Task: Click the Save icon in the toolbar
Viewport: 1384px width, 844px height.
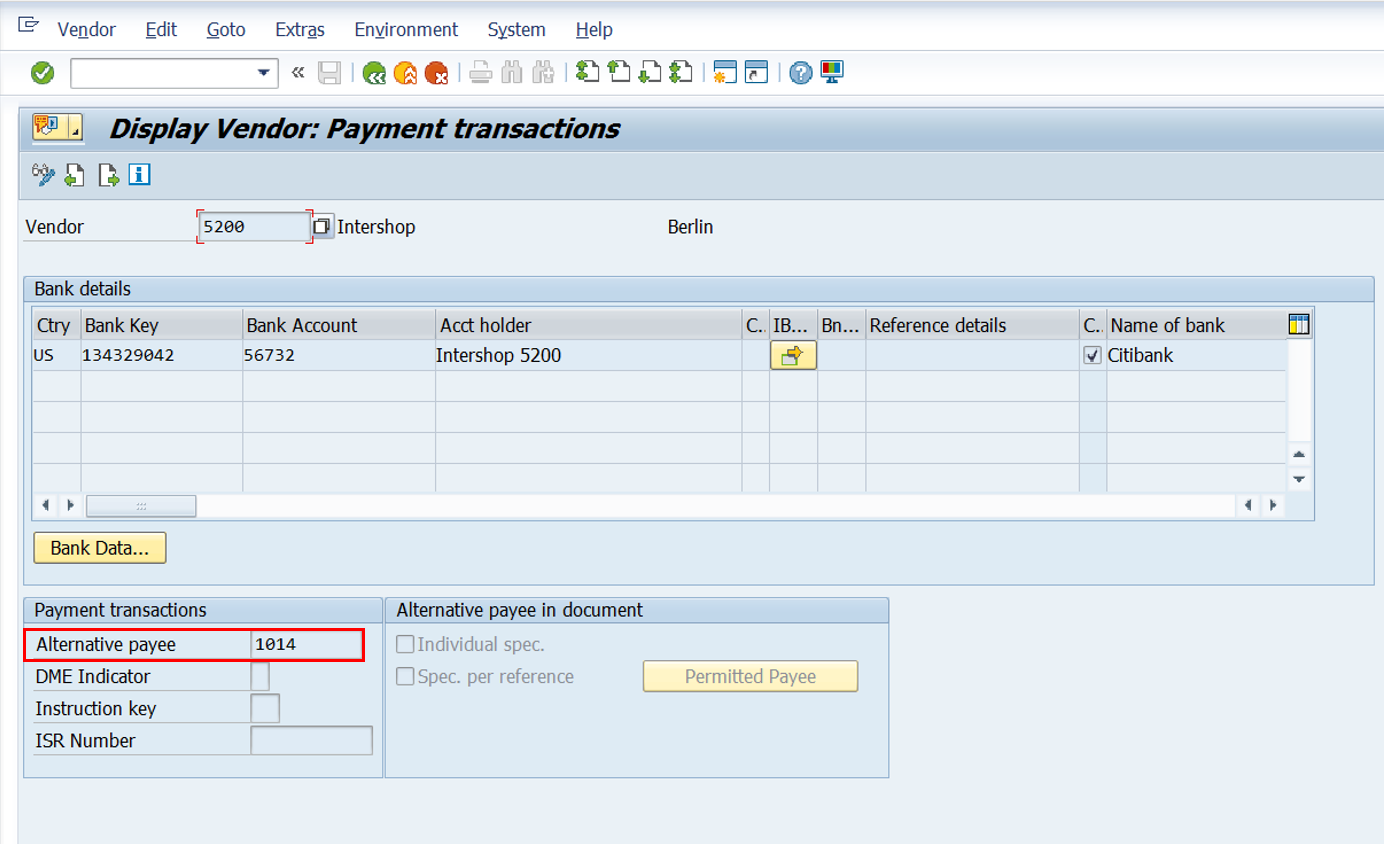Action: 330,72
